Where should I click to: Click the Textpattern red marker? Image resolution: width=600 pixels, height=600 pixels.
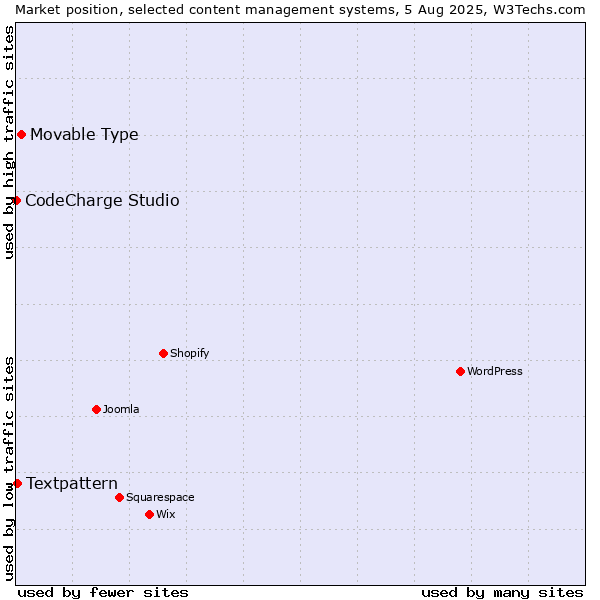pyautogui.click(x=17, y=484)
